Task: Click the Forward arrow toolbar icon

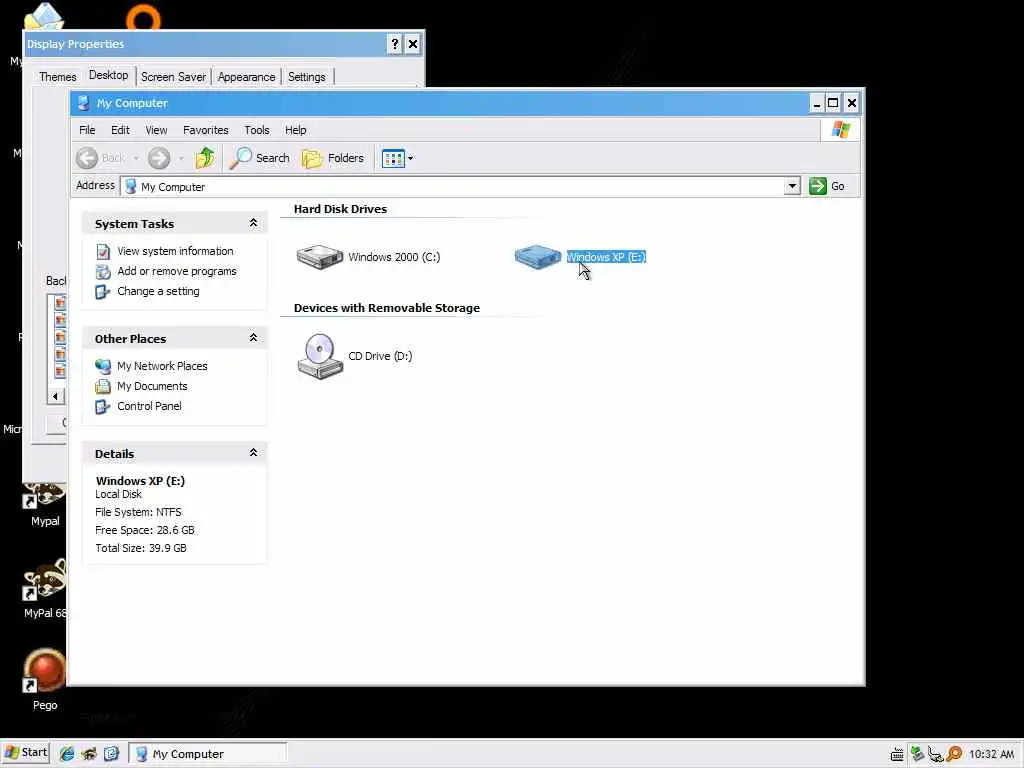Action: (x=159, y=158)
